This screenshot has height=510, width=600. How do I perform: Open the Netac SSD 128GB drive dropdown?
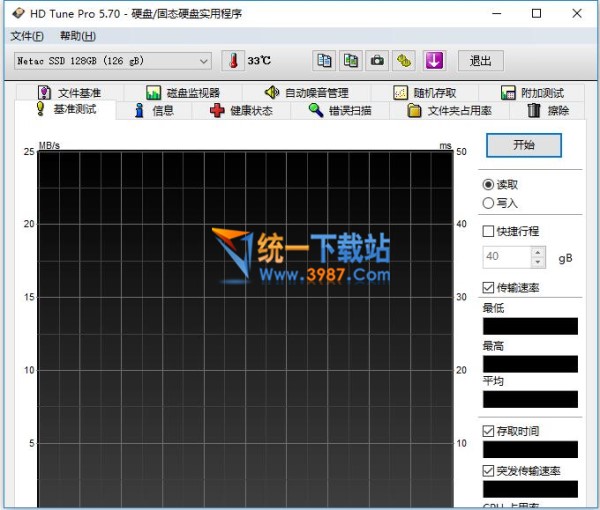tap(113, 61)
